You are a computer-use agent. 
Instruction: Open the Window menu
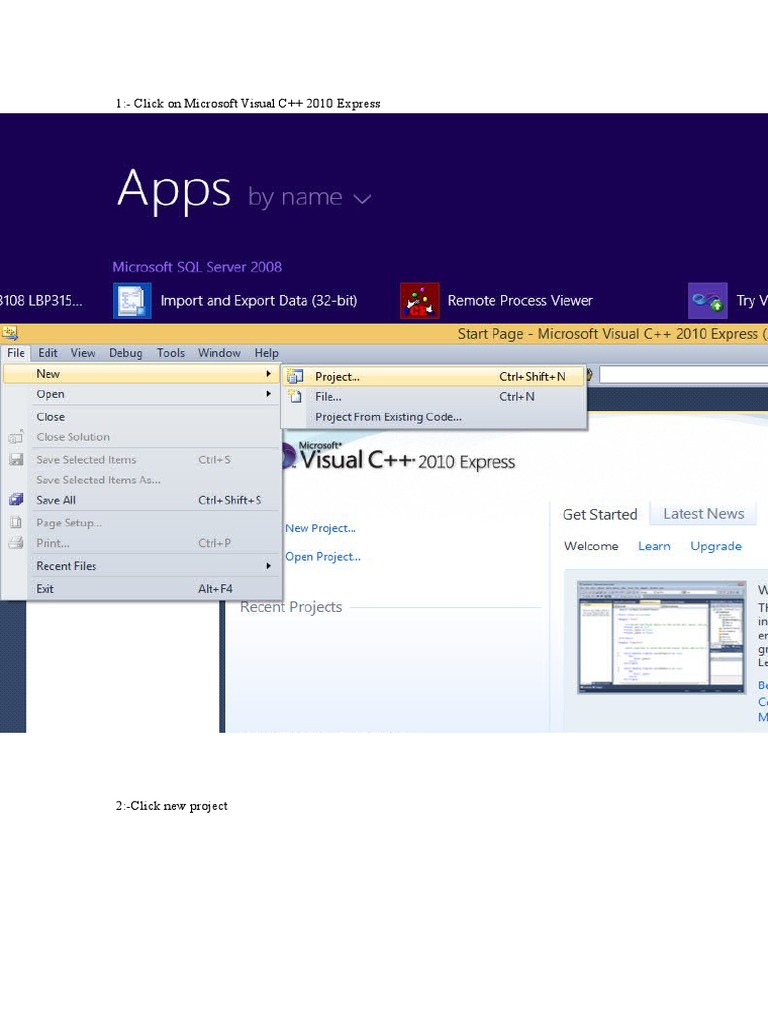219,353
